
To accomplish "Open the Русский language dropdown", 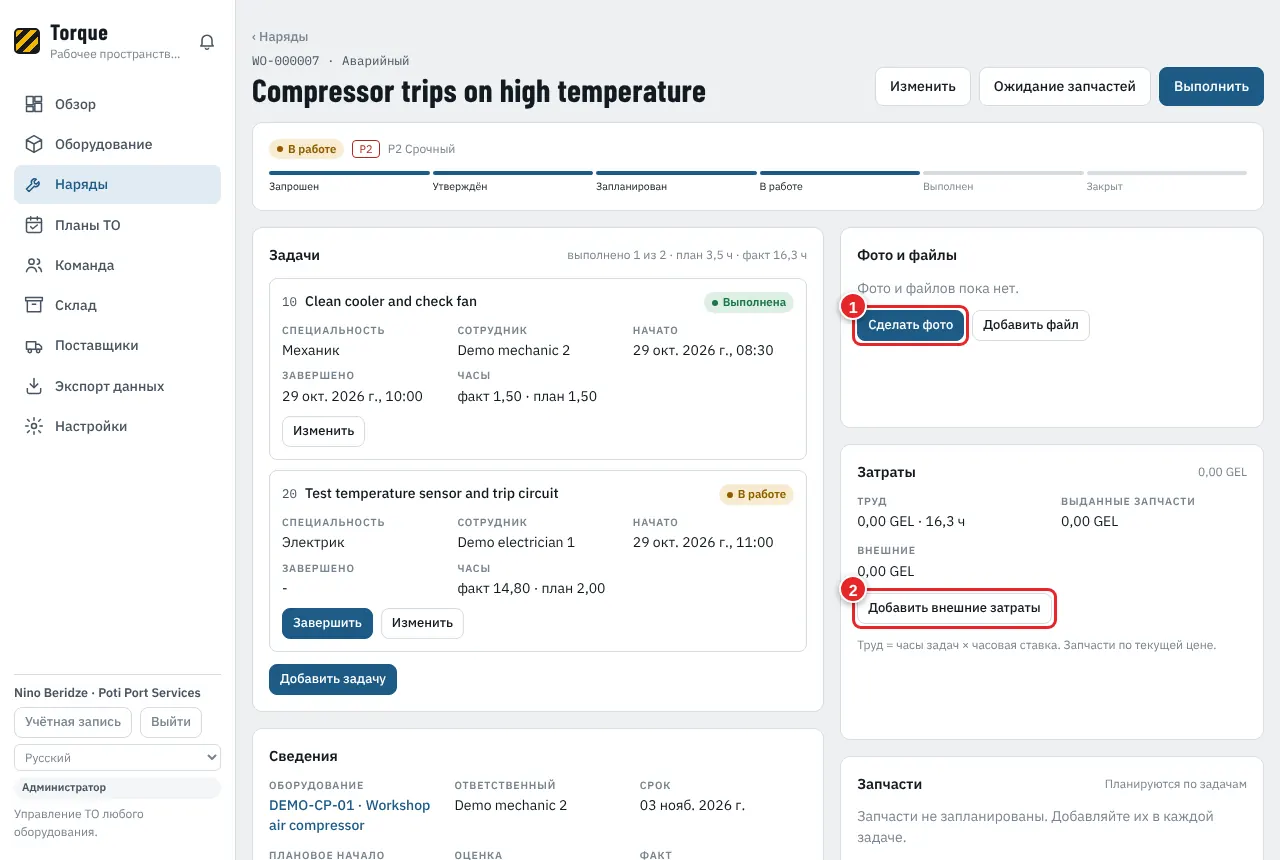I will click(x=117, y=758).
